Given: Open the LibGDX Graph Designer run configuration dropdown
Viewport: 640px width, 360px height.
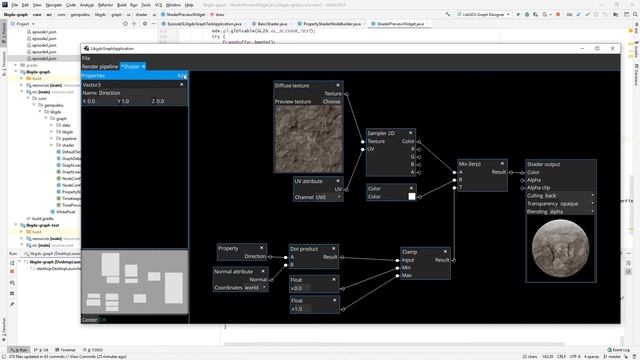Looking at the screenshot, I should [x=484, y=14].
